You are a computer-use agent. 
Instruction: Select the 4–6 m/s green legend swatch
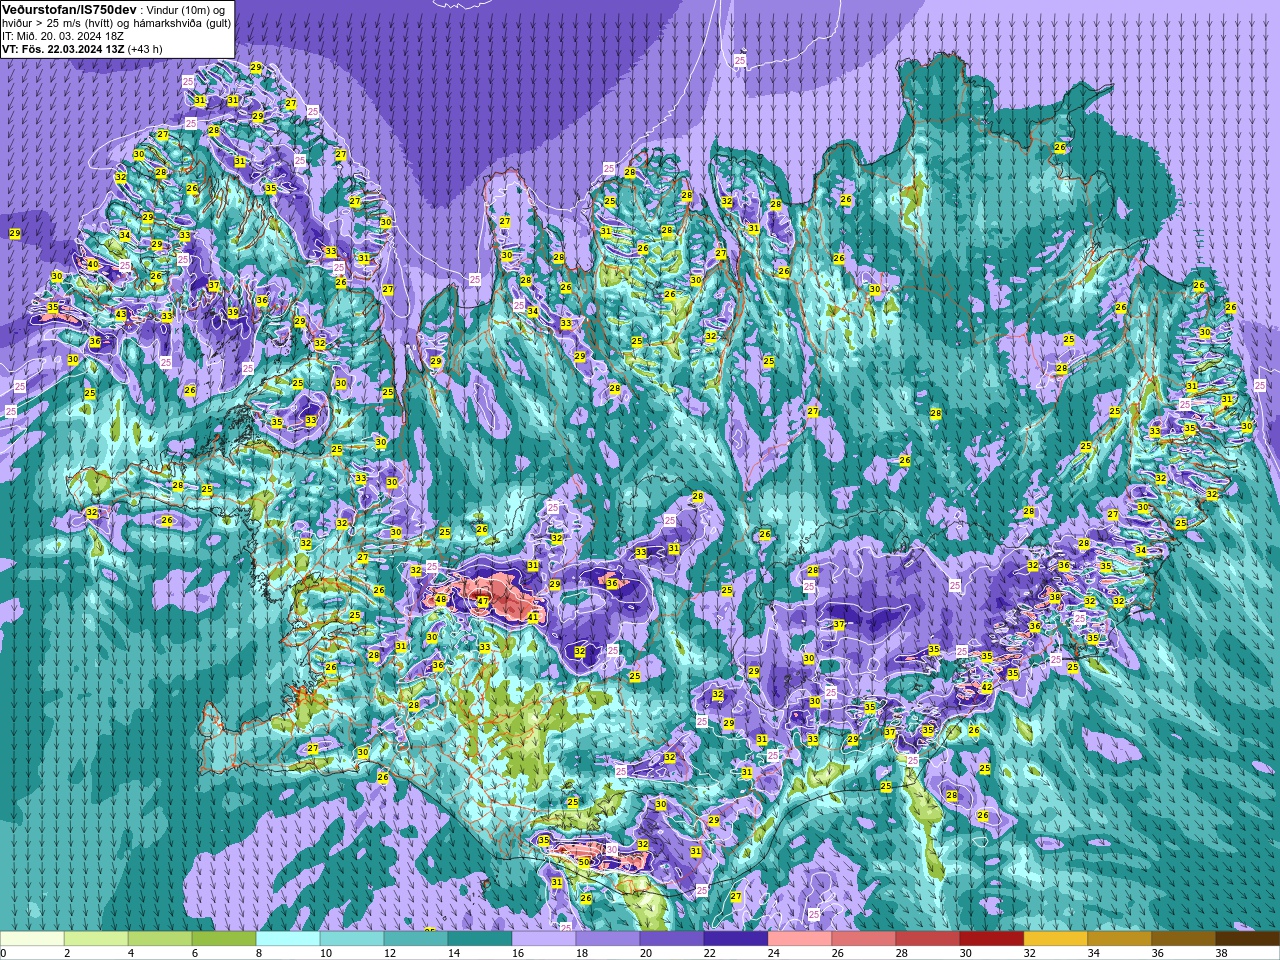point(160,939)
